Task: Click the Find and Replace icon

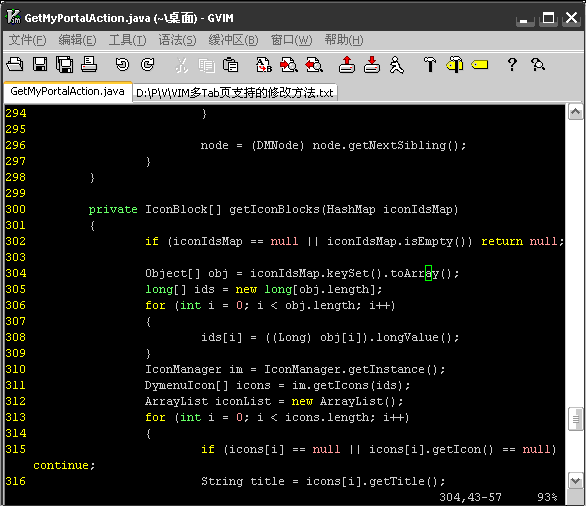Action: 263,65
